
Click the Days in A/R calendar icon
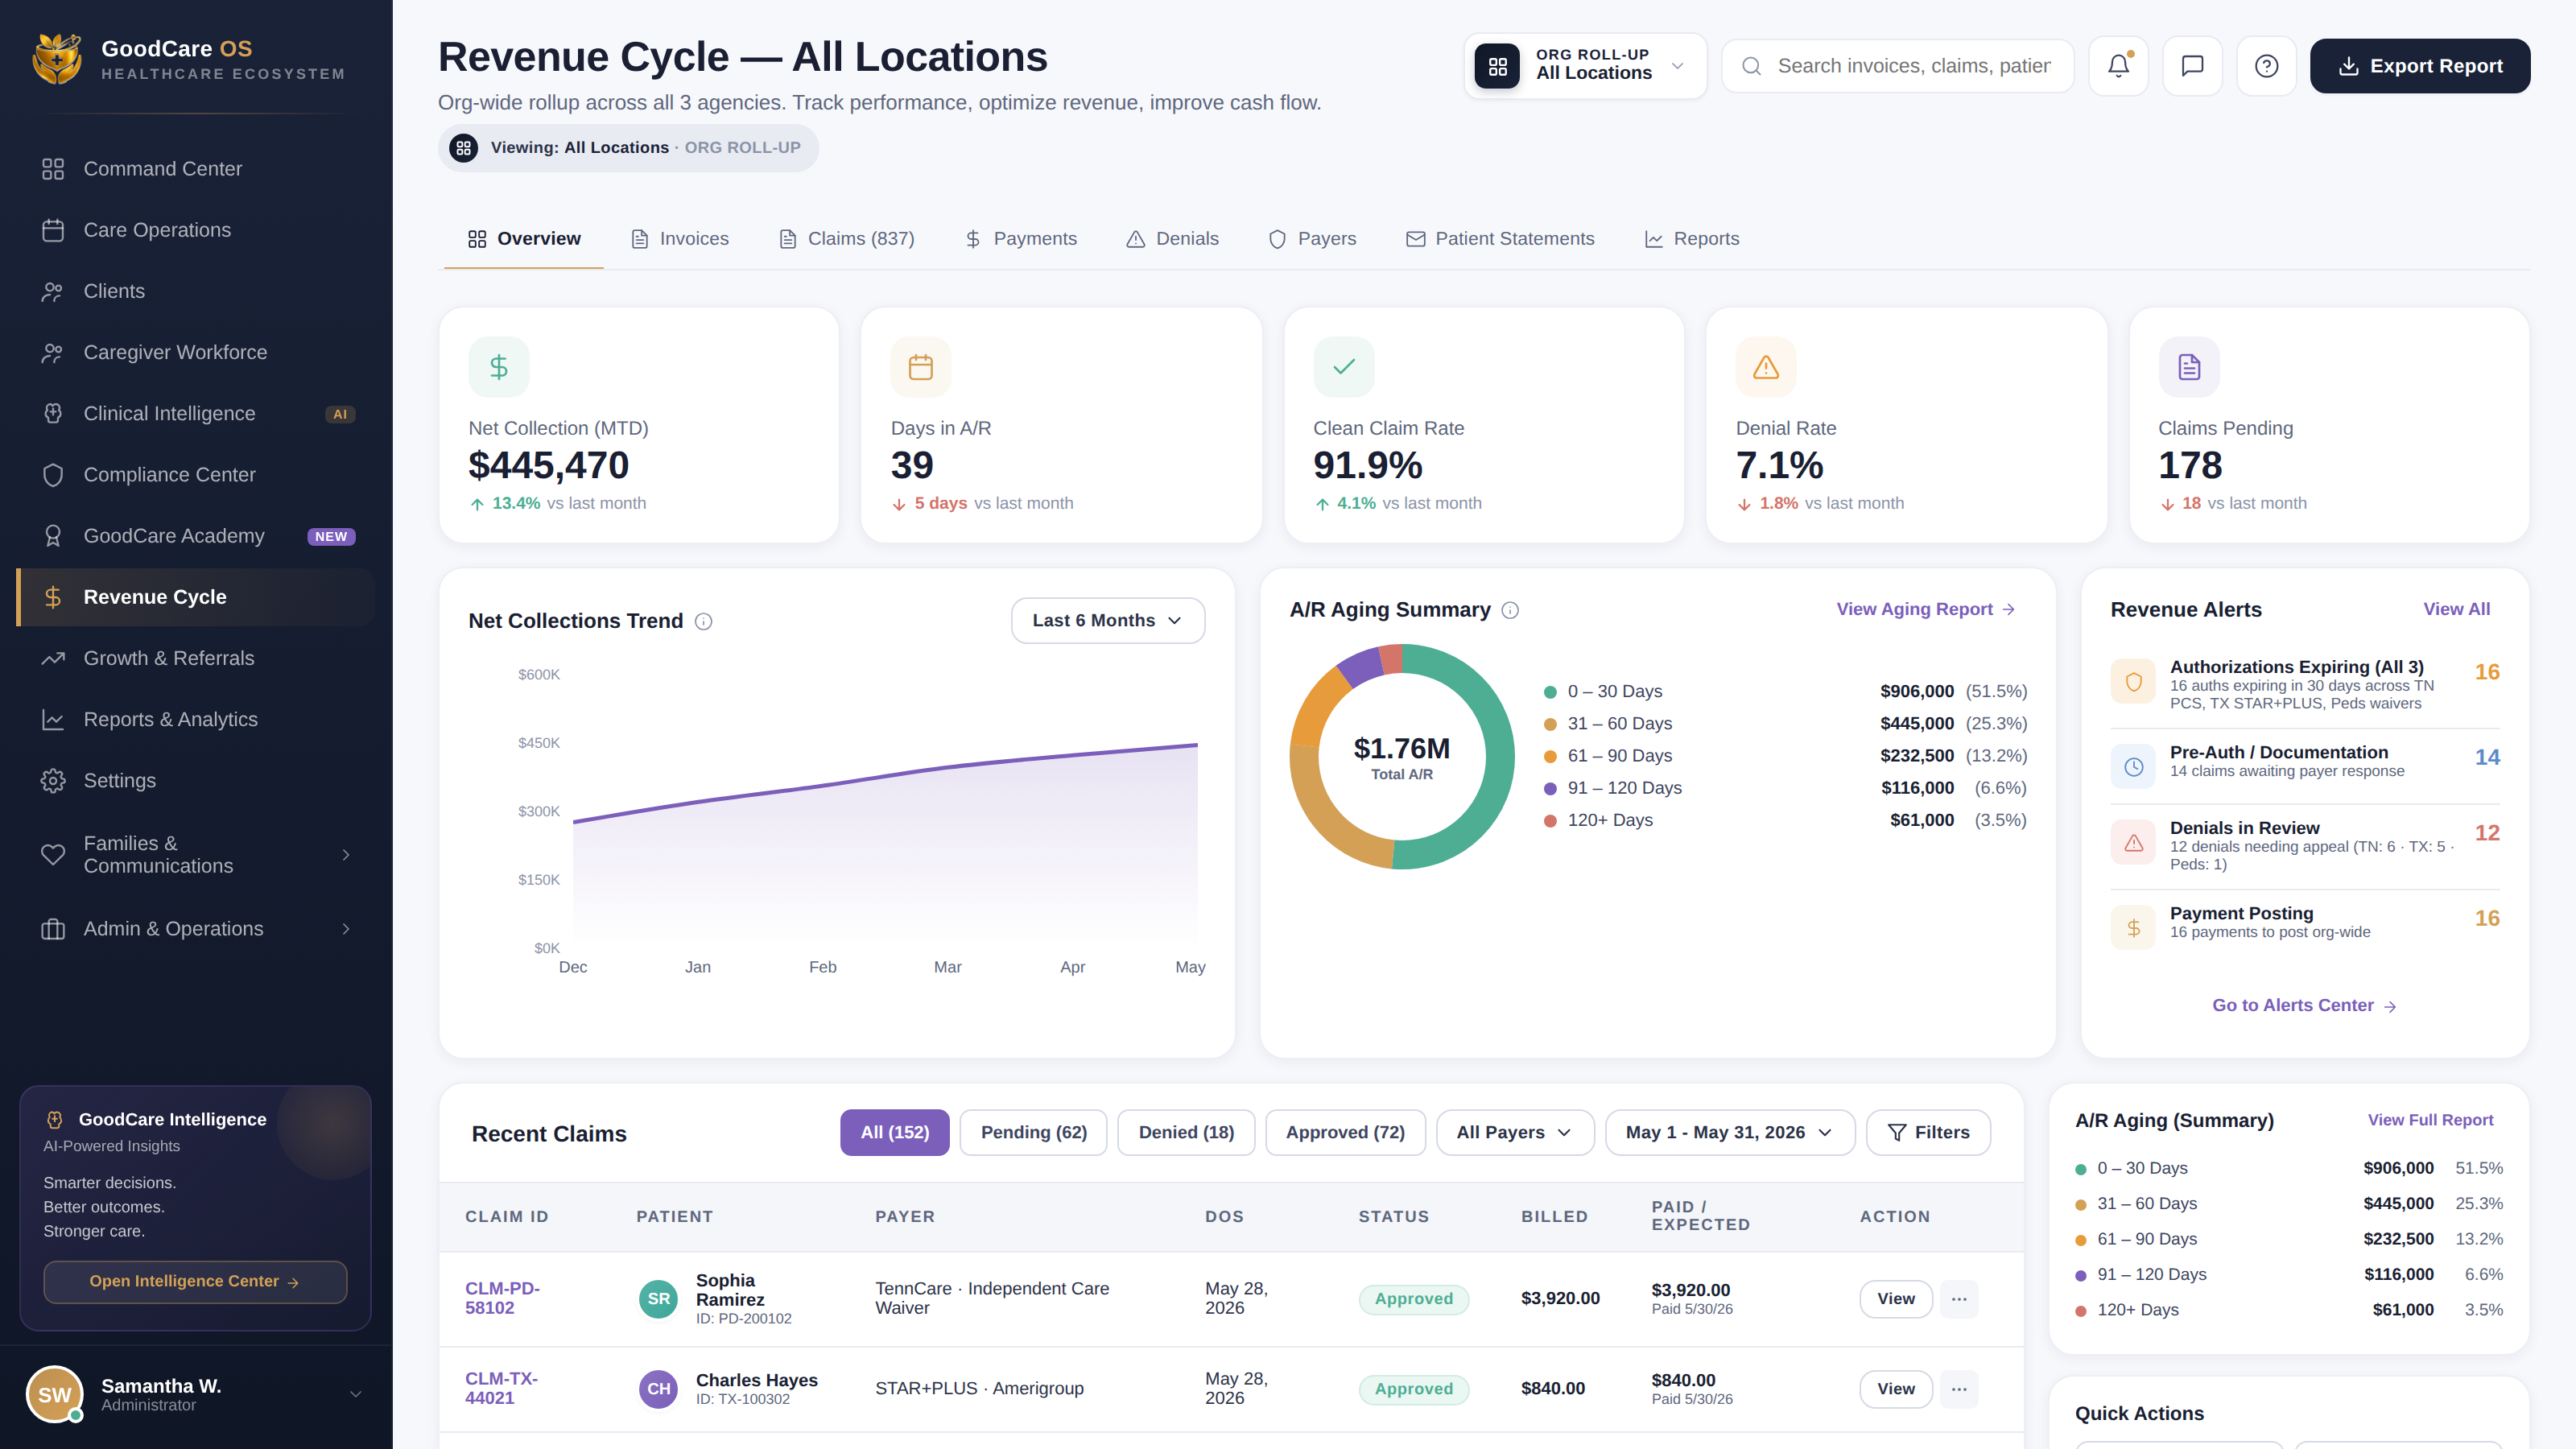pyautogui.click(x=921, y=367)
